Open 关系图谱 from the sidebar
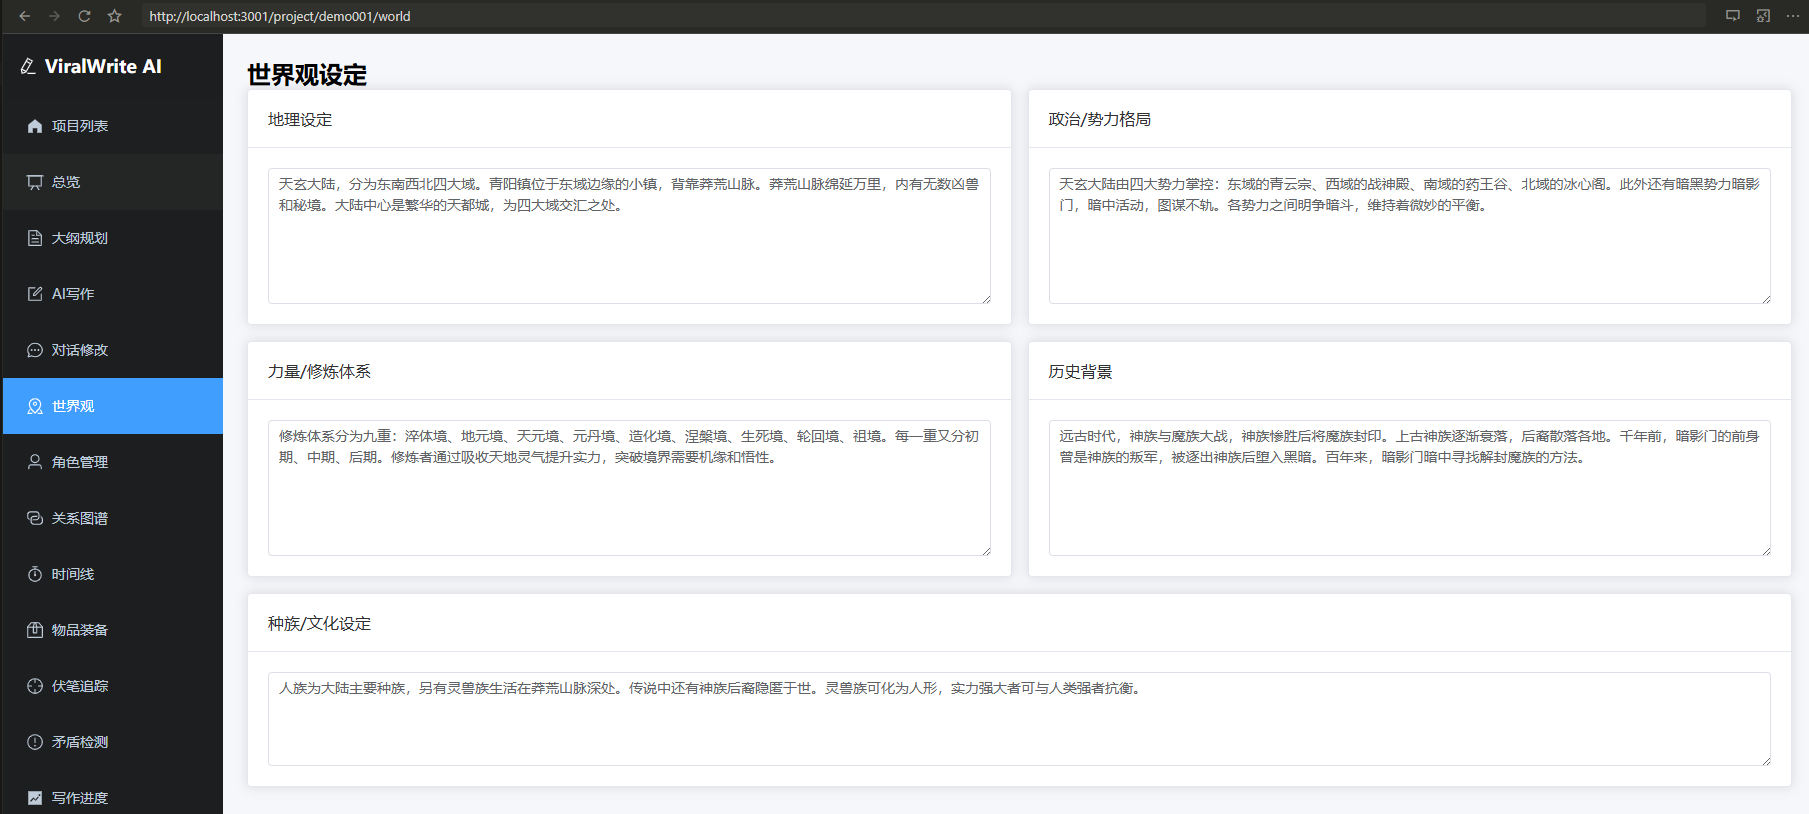The height and width of the screenshot is (814, 1809). [113, 518]
